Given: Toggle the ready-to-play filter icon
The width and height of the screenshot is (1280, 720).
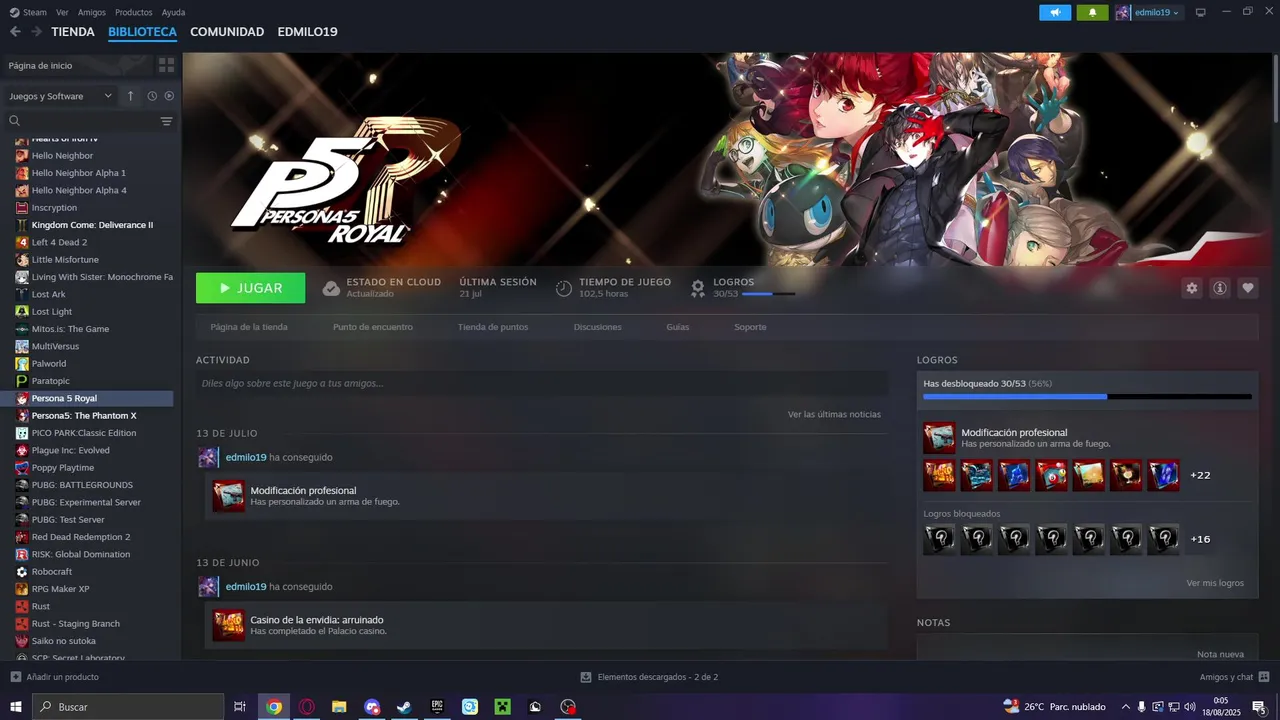Looking at the screenshot, I should [169, 96].
